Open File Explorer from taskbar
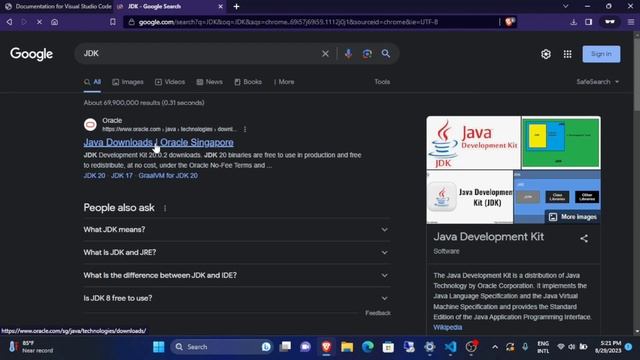 [347, 347]
